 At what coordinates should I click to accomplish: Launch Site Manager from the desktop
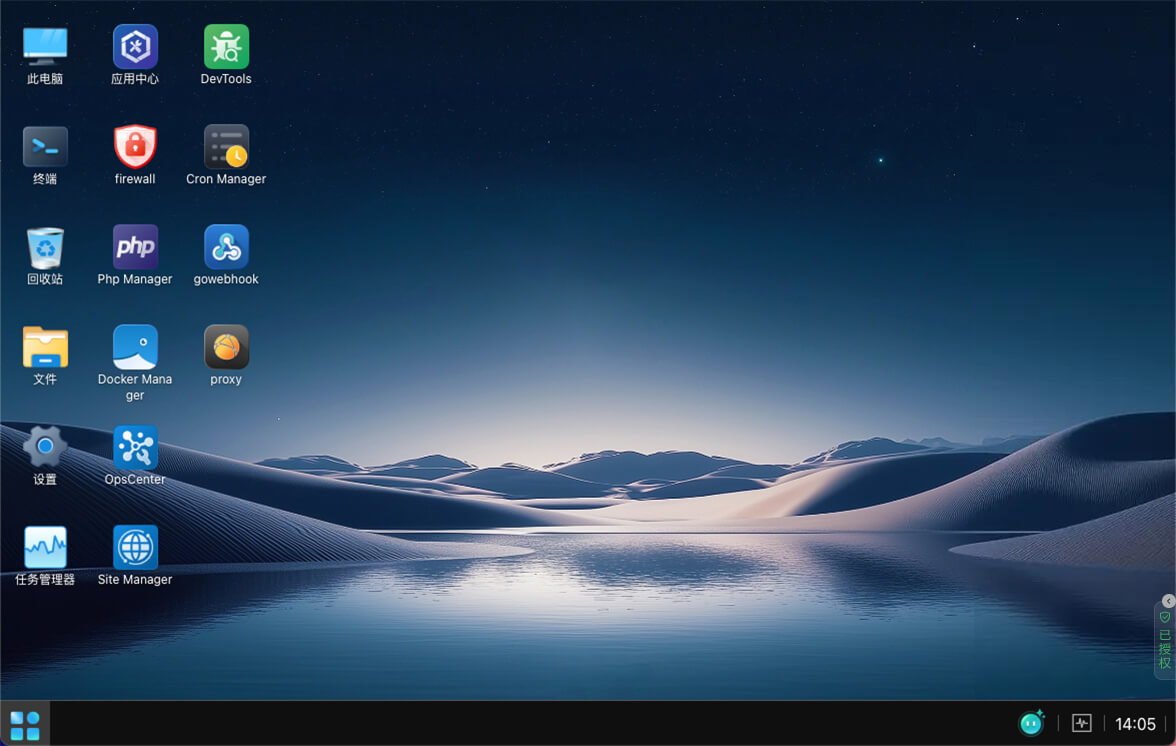135,547
